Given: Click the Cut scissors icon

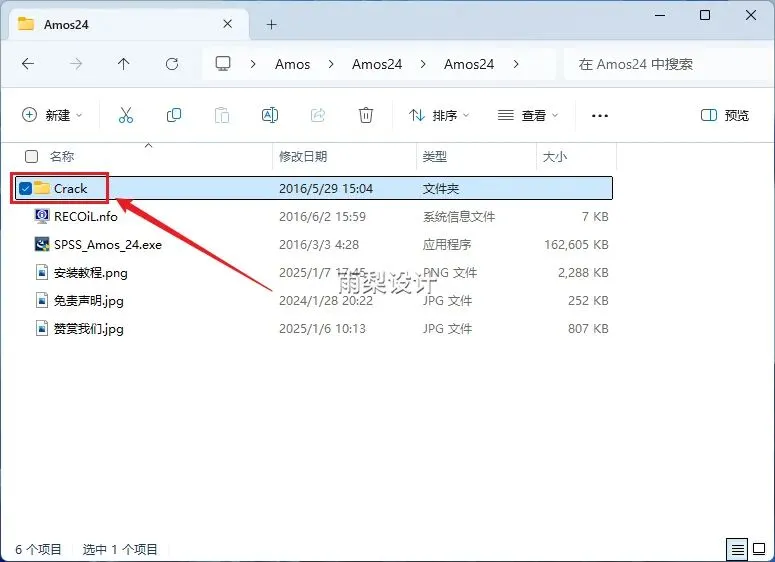Looking at the screenshot, I should coord(126,115).
